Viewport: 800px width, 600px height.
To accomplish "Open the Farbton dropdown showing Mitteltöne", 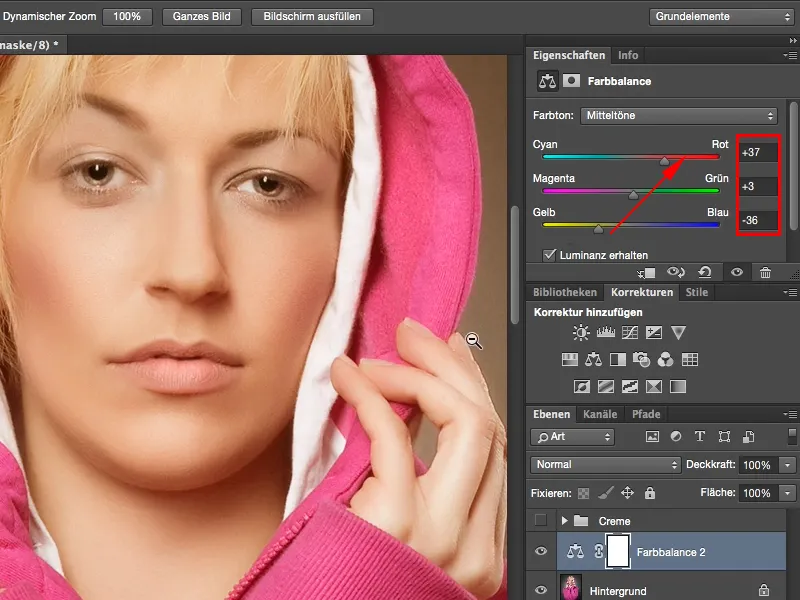I will coord(680,115).
